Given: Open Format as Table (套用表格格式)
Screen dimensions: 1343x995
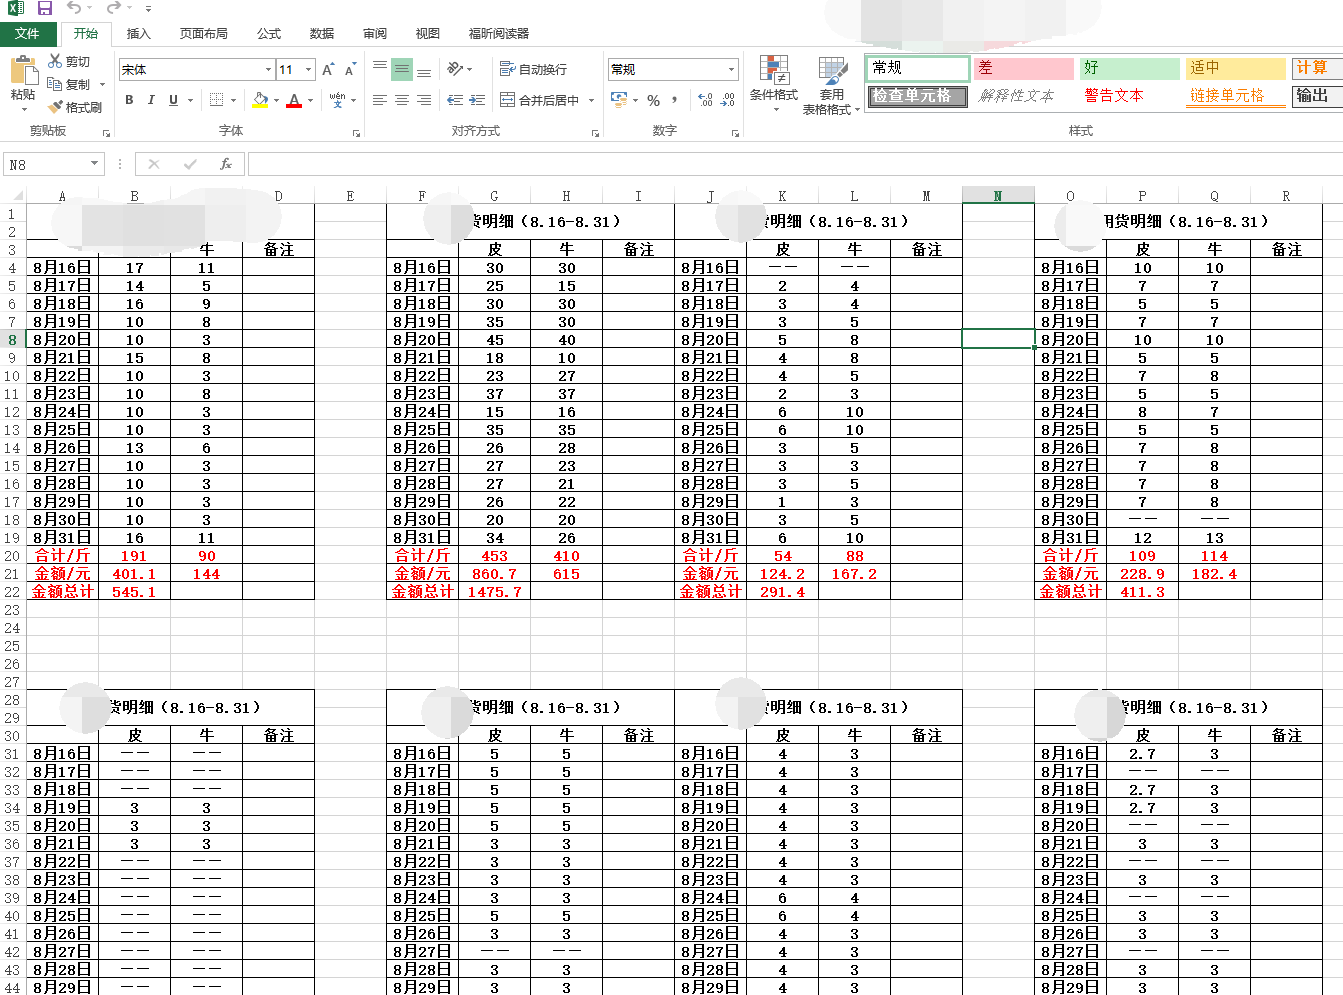Looking at the screenshot, I should coord(831,86).
